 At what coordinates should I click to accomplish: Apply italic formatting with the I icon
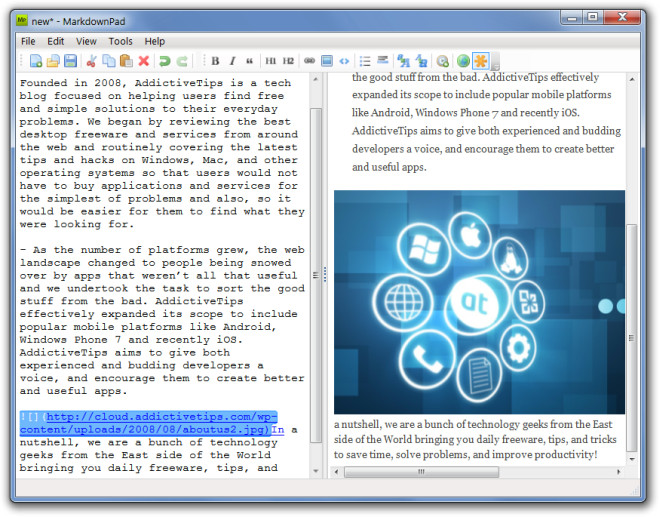(232, 61)
